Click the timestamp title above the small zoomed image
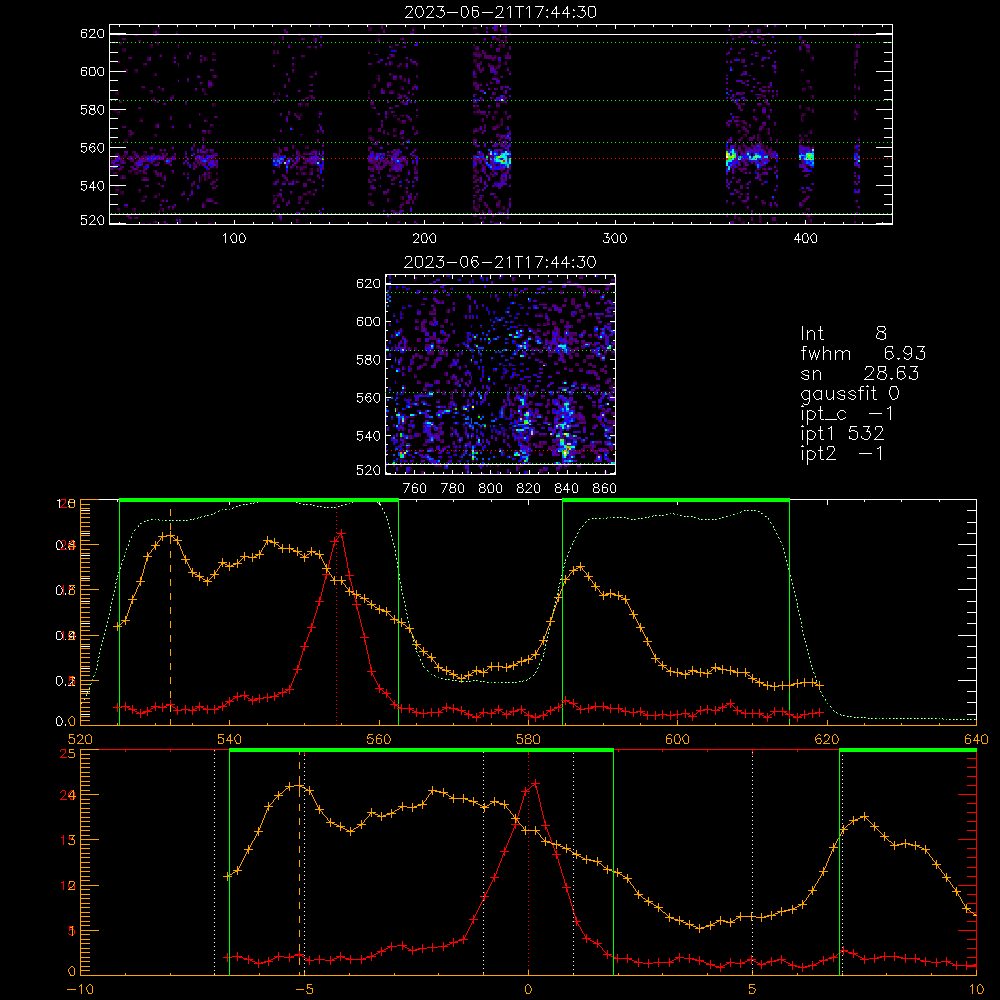 501,262
